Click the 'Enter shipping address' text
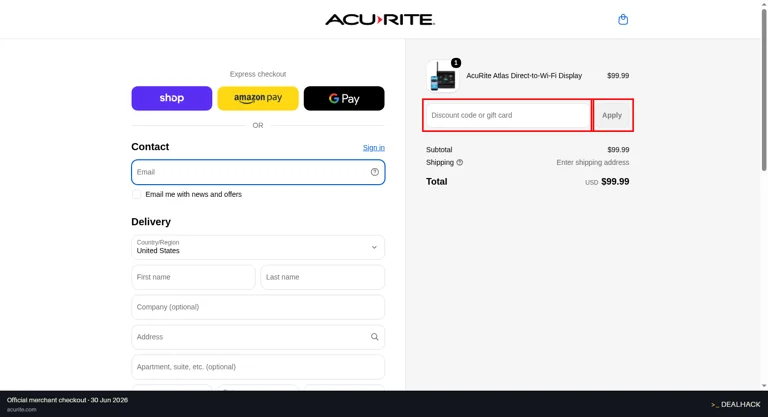768x417 pixels. pos(593,163)
